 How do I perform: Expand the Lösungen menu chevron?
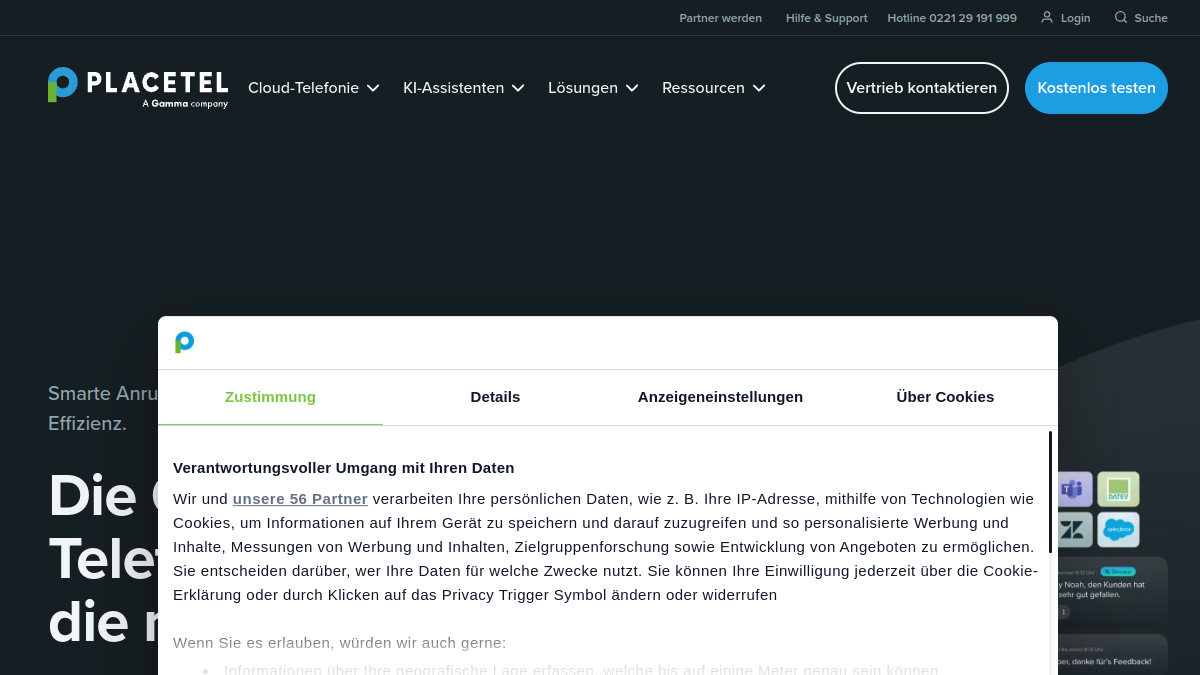point(632,88)
